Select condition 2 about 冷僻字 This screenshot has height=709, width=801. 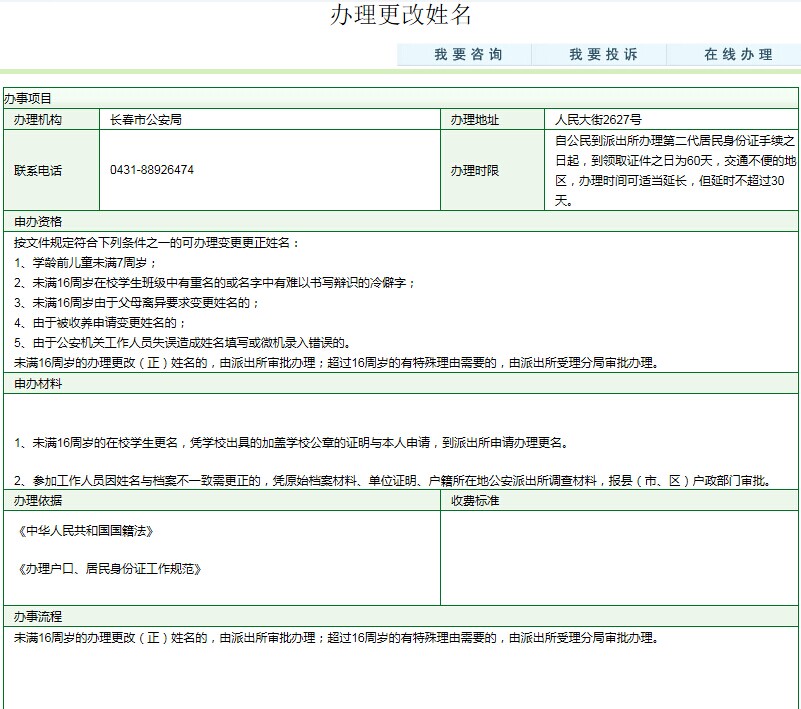pyautogui.click(x=215, y=282)
